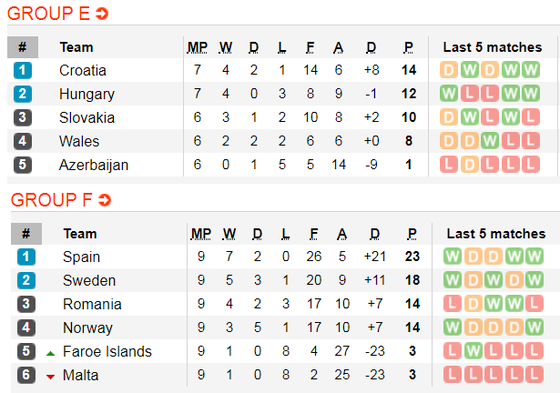Click Azerbaijan's D result badge

click(x=469, y=165)
